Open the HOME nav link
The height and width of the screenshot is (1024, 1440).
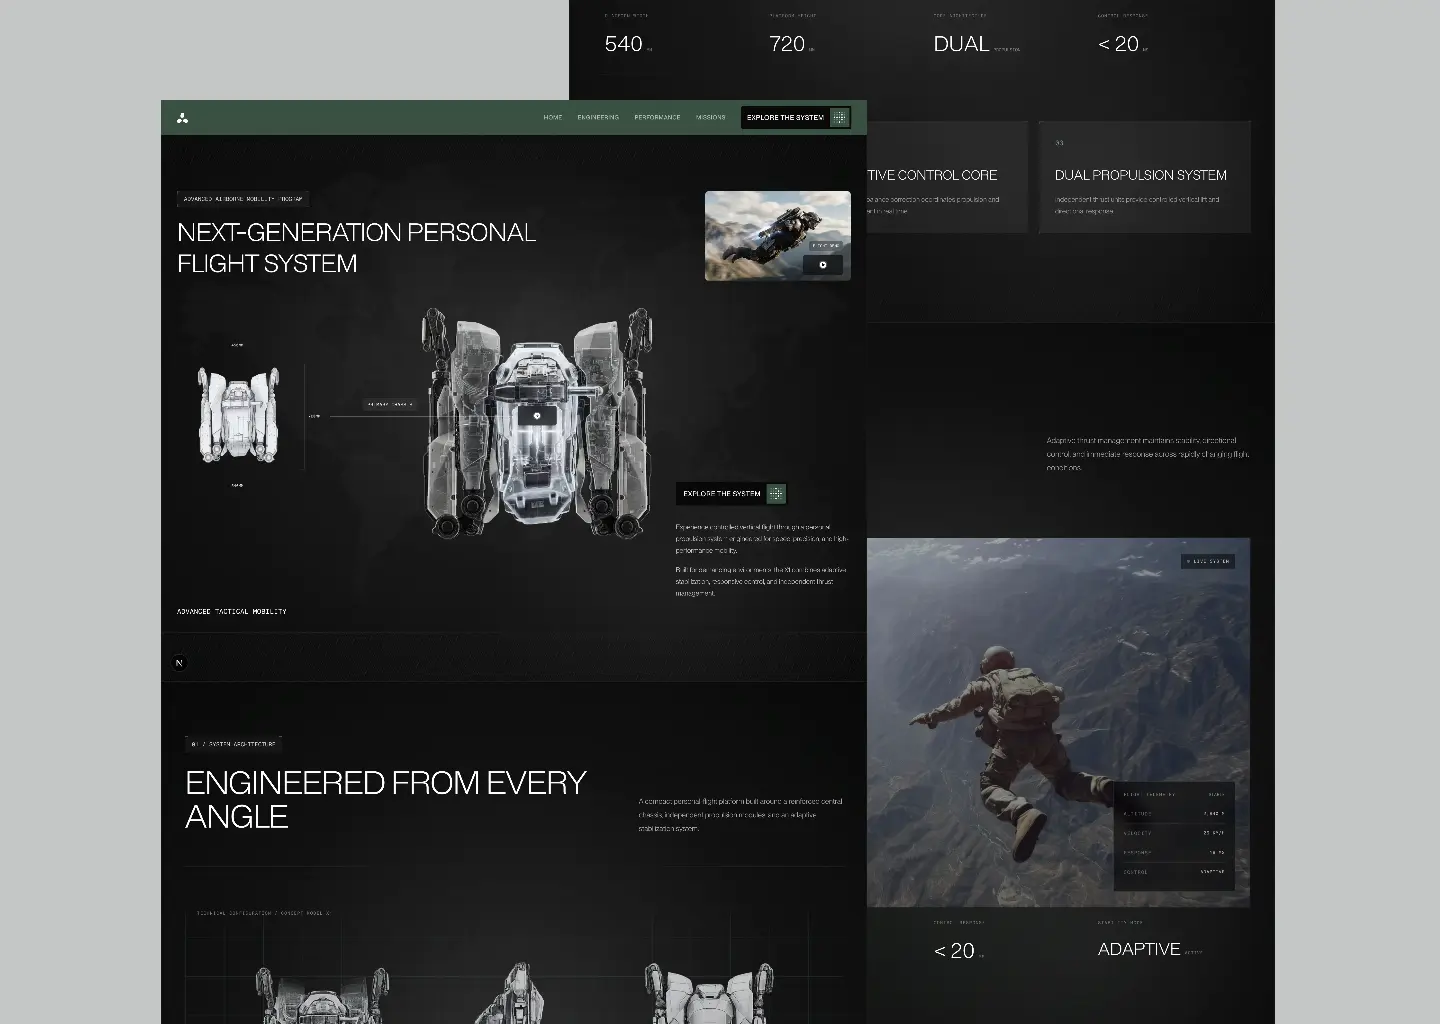(x=553, y=118)
